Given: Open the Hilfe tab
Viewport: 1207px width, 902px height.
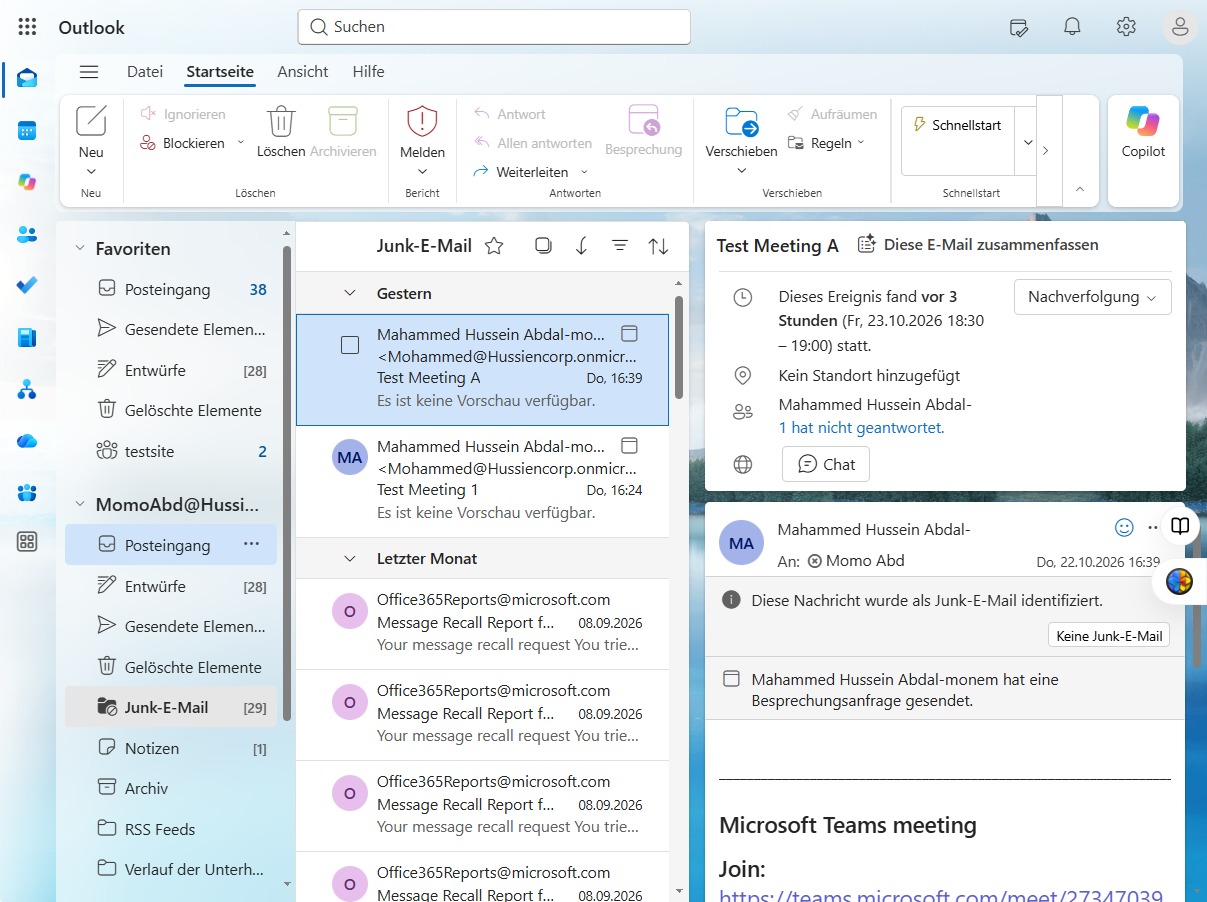Looking at the screenshot, I should click(x=368, y=72).
